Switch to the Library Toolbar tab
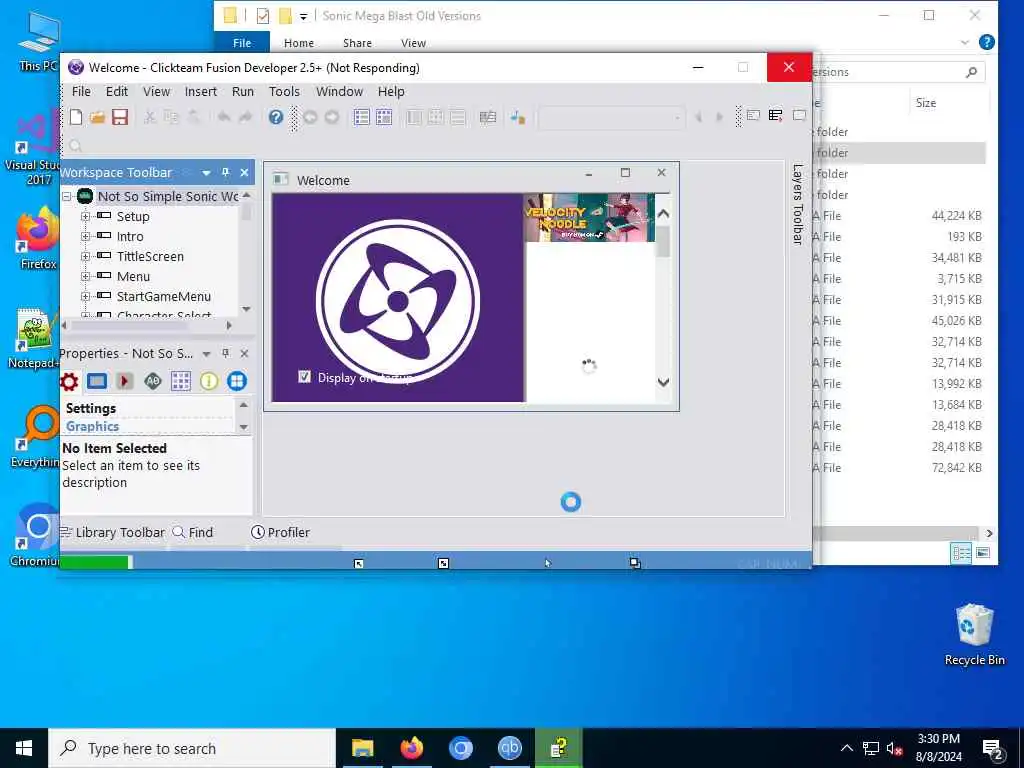Screen dimensions: 1024x768 (x=112, y=532)
